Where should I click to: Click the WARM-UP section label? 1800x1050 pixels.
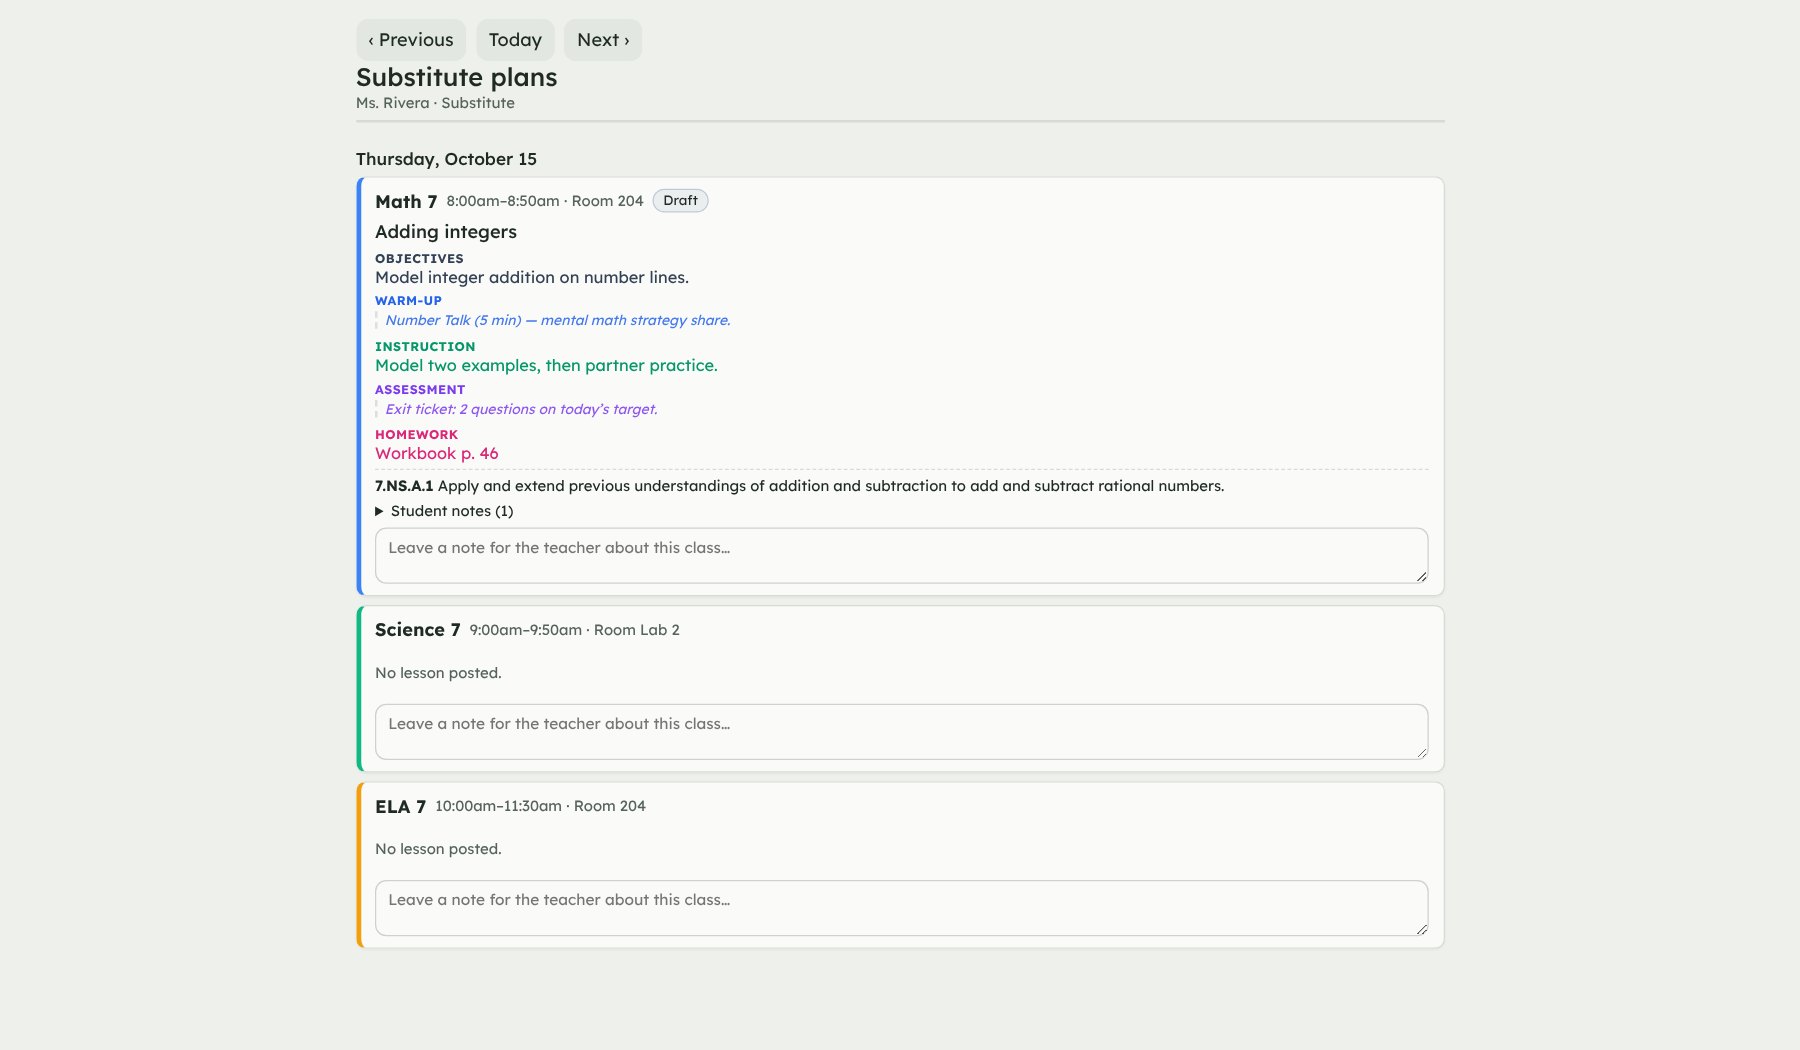[x=408, y=300]
